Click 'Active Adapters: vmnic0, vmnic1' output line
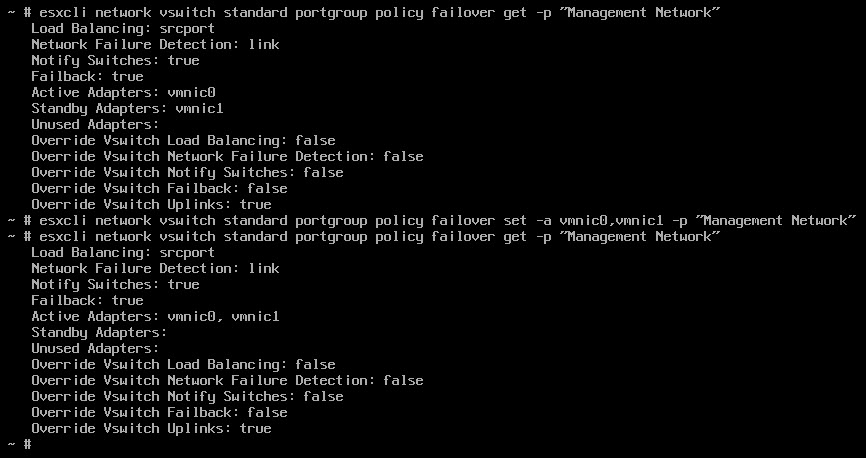The height and width of the screenshot is (458, 866). (x=155, y=316)
